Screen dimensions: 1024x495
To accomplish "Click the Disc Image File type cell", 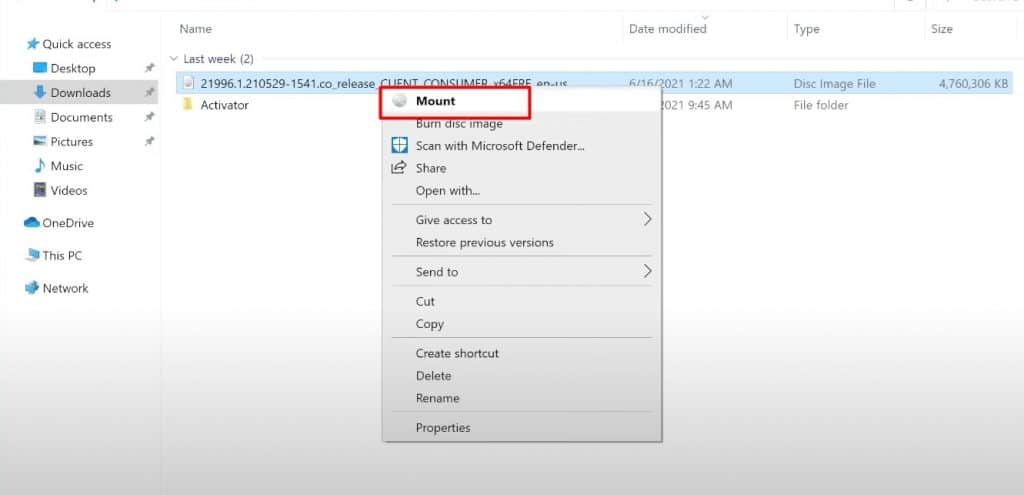I will click(x=835, y=84).
